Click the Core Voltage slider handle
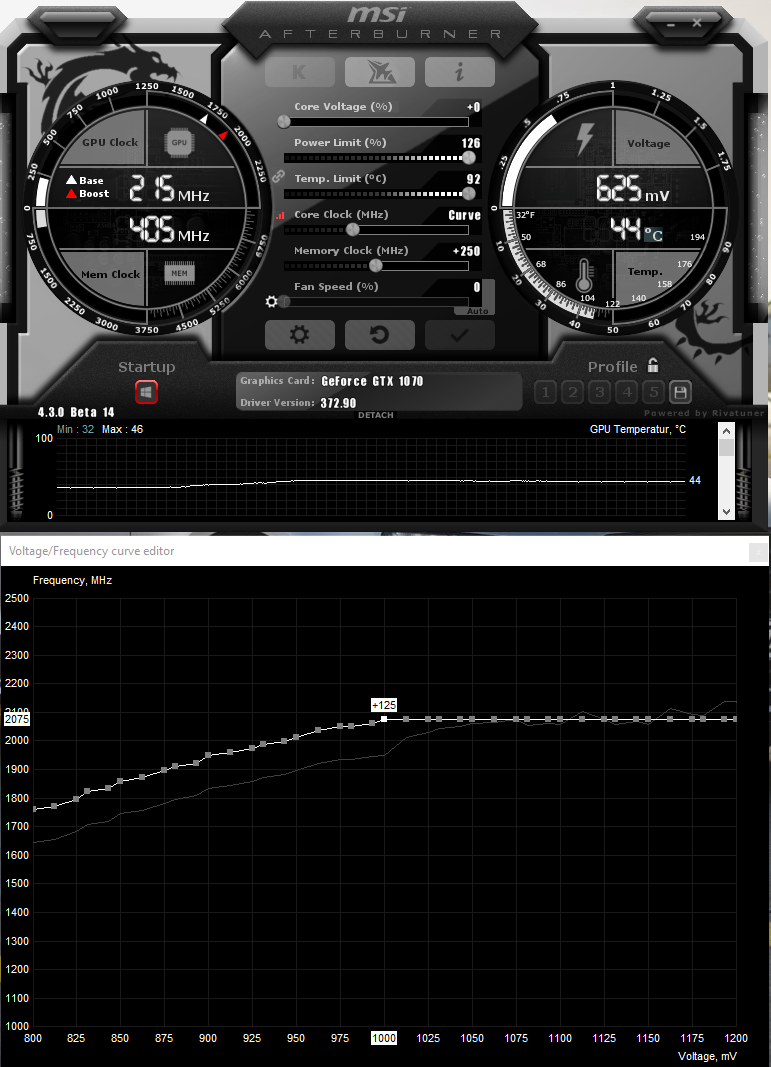Screen dimensions: 771x1067 point(284,122)
